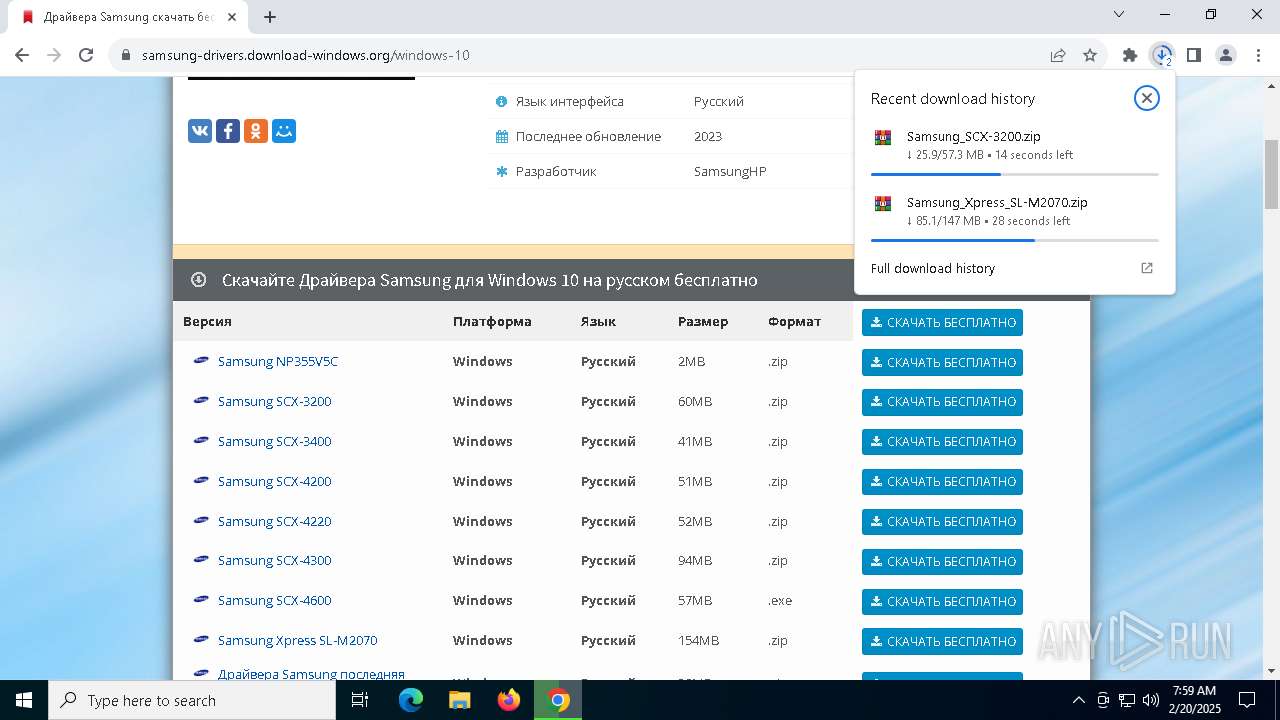Open Samsung_Xpress_SL-M2070.zip download entry
The height and width of the screenshot is (720, 1280).
point(1014,211)
